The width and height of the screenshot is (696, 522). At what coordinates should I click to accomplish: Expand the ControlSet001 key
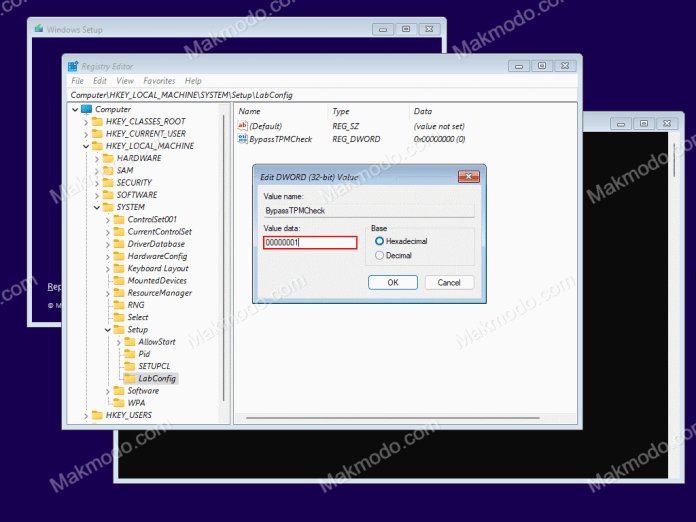coord(108,220)
